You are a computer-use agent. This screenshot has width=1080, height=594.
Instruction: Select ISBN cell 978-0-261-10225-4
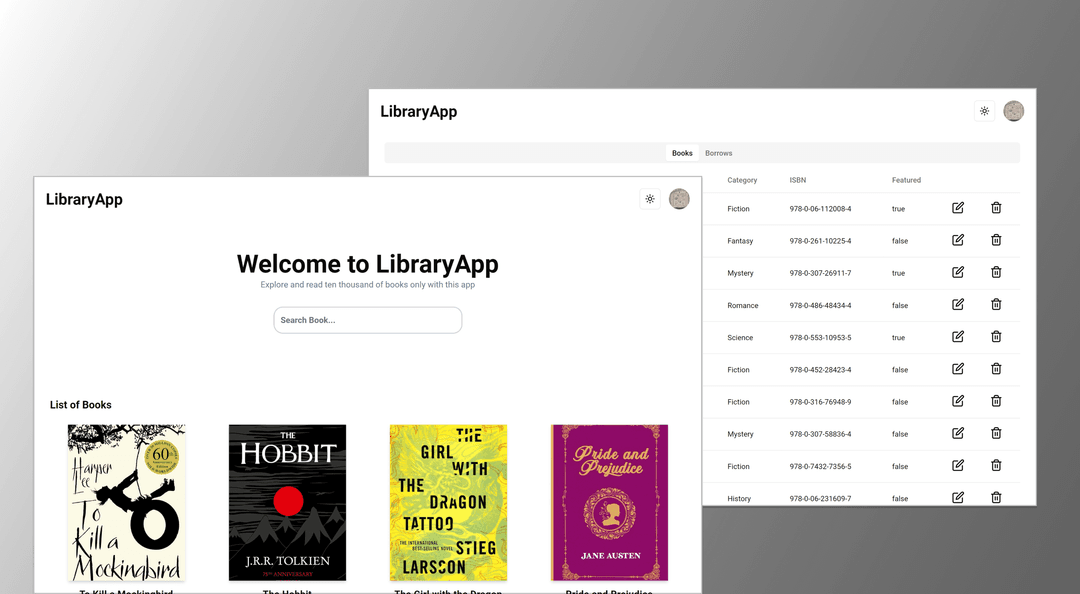pos(820,241)
